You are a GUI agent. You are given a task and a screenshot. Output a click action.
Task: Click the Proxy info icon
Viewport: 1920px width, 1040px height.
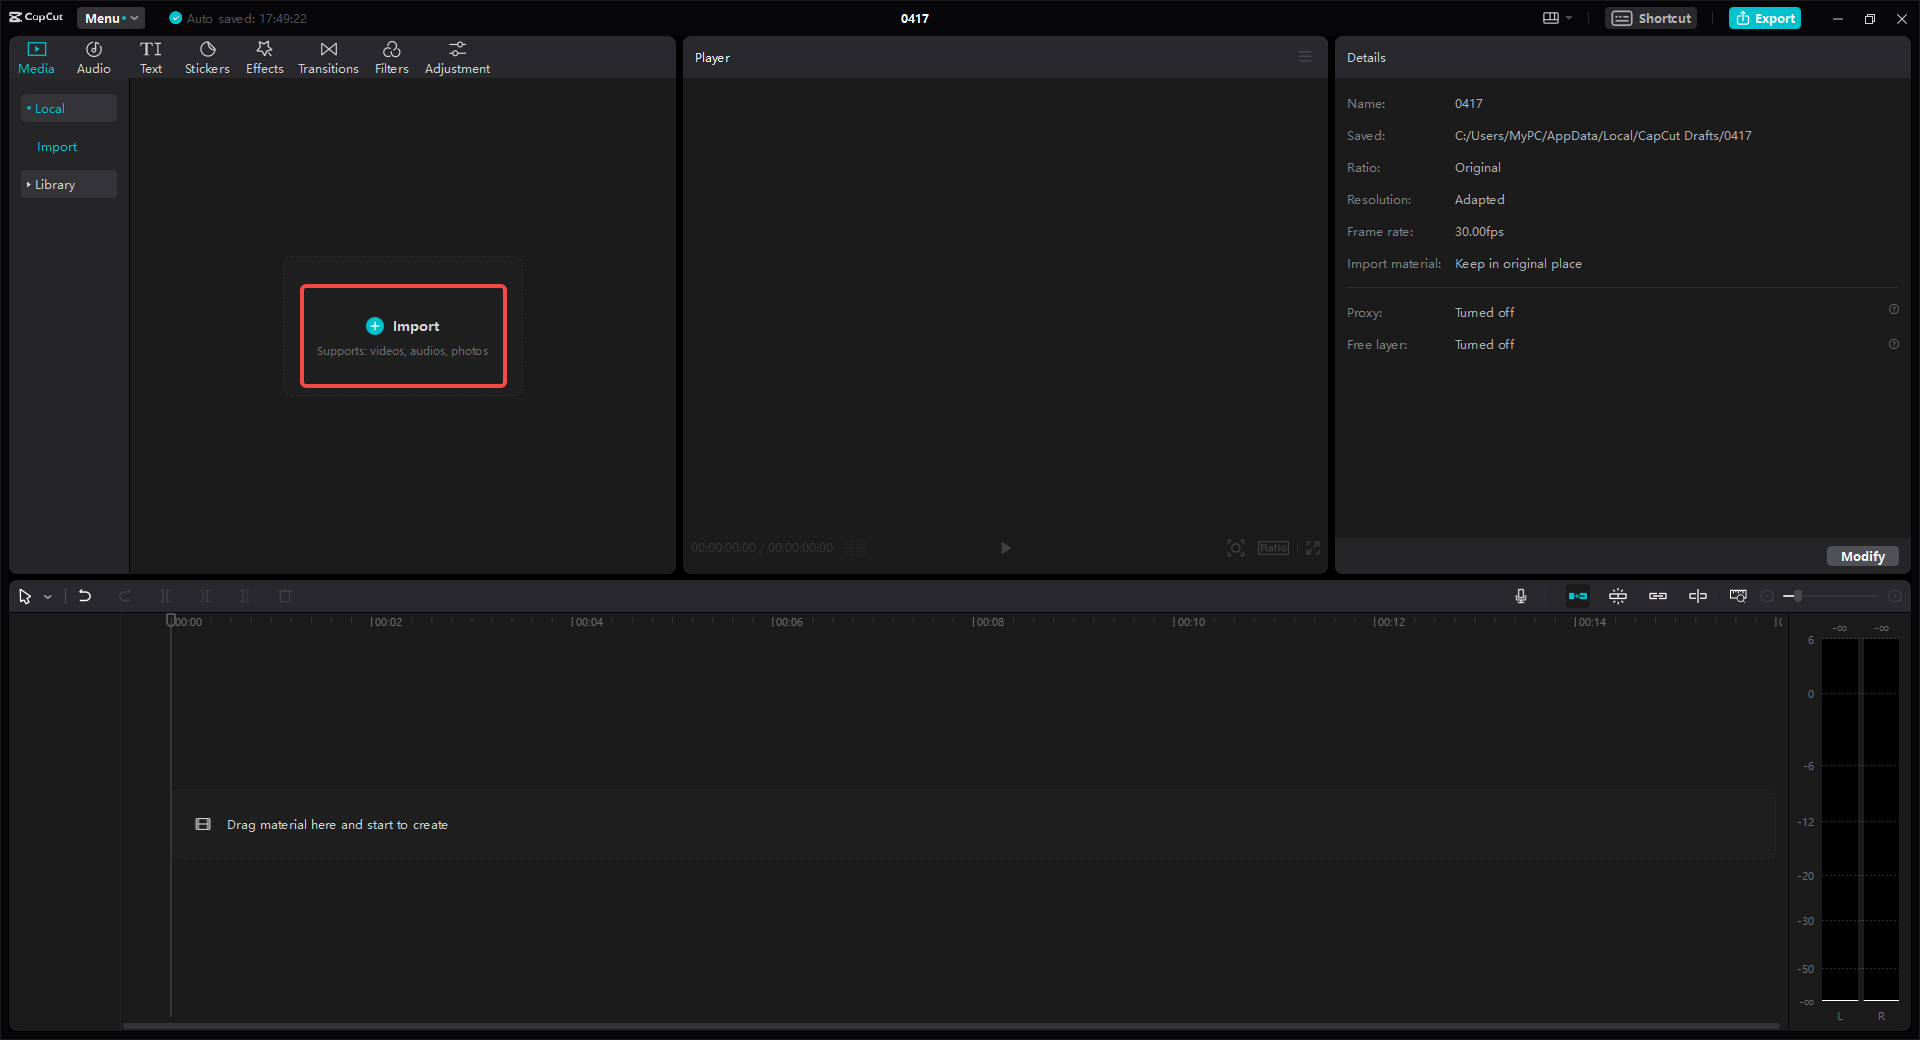(1893, 310)
